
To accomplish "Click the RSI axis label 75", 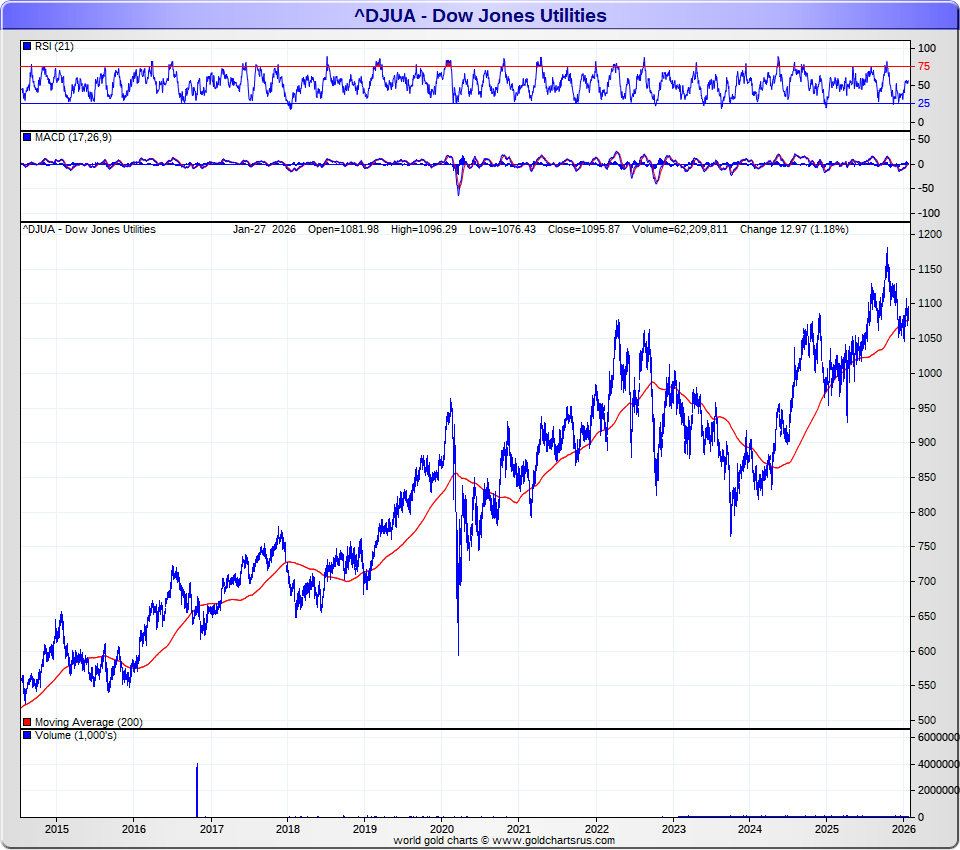I will [x=925, y=67].
